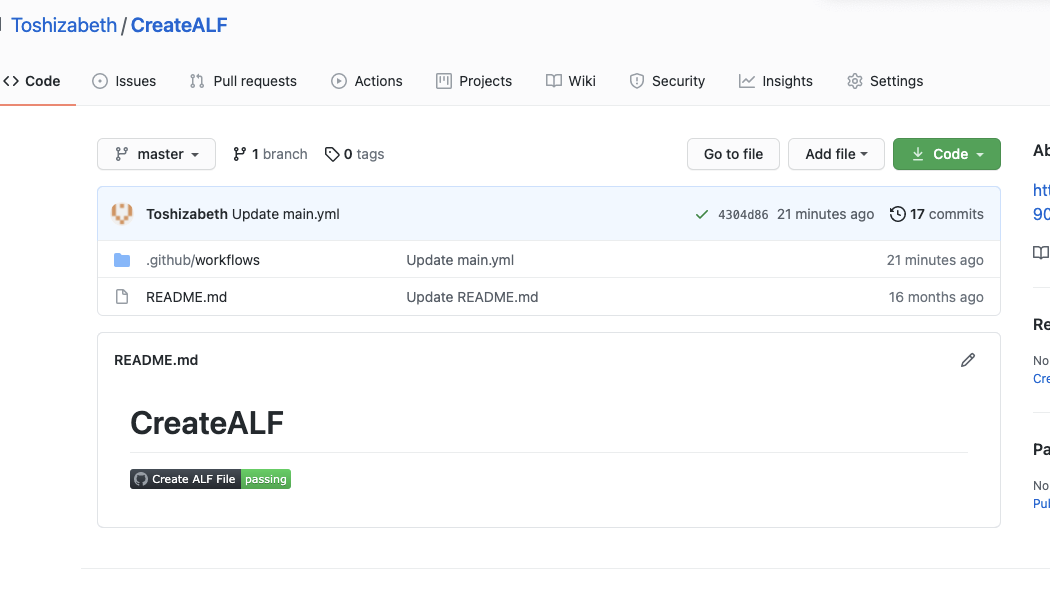This screenshot has width=1050, height=596.
Task: Open README.md in the file list
Action: point(186,297)
